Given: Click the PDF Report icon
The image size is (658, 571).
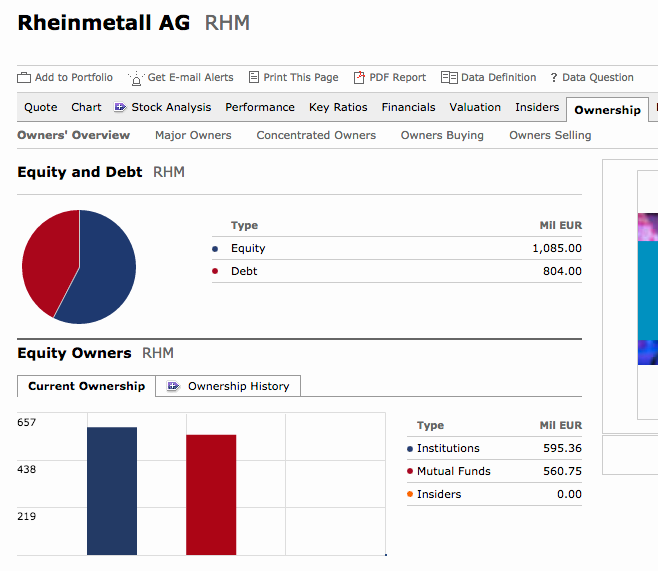Looking at the screenshot, I should click(x=359, y=77).
